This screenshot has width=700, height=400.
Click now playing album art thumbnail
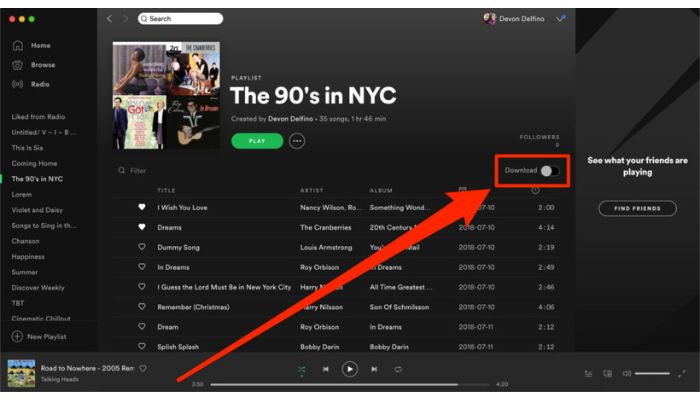[x=21, y=373]
